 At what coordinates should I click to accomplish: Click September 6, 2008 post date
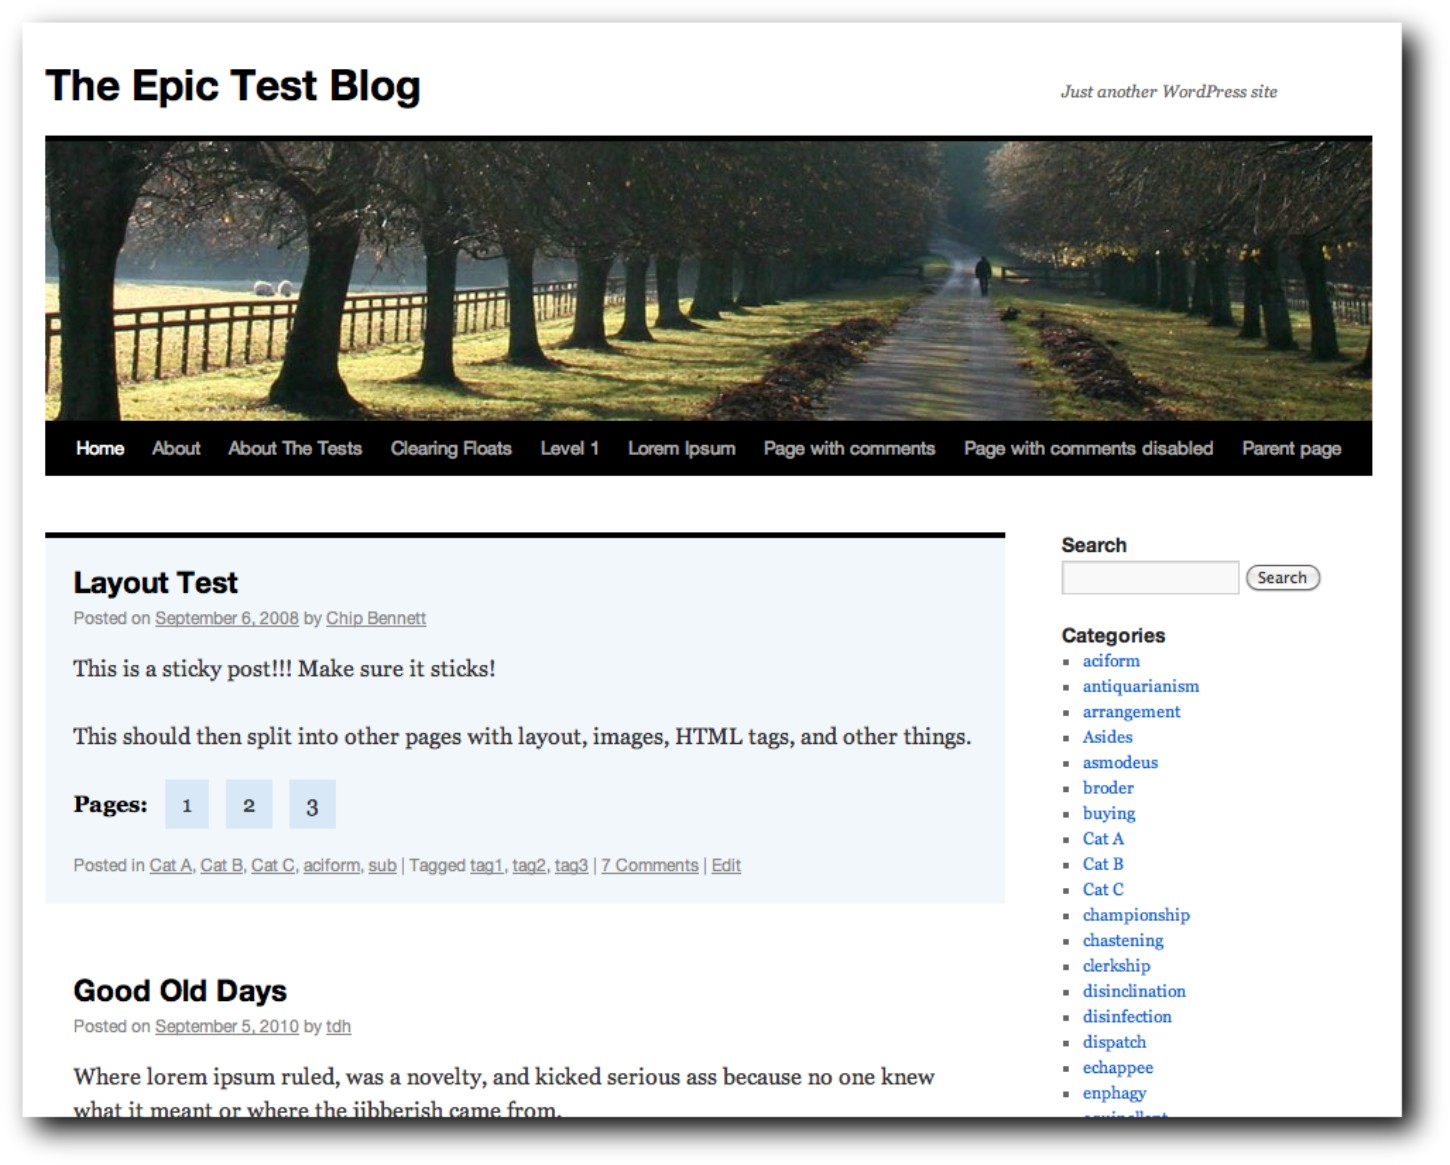(x=227, y=618)
